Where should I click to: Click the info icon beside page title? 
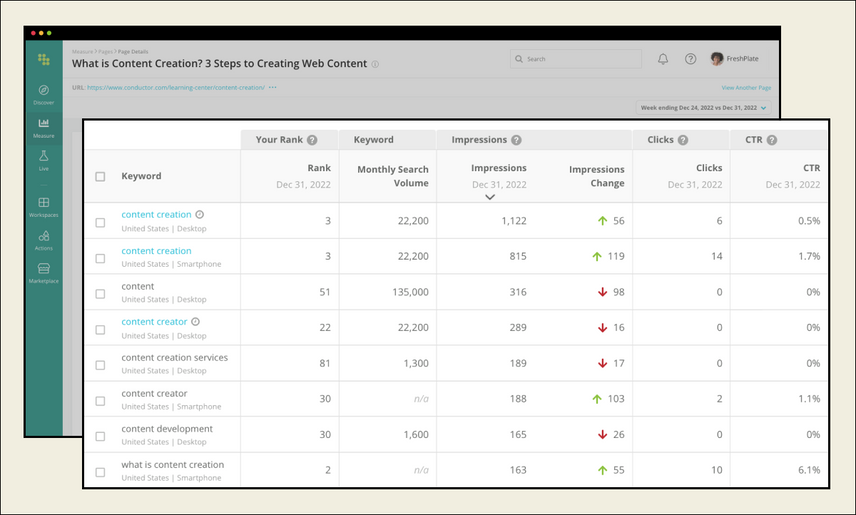pyautogui.click(x=375, y=64)
